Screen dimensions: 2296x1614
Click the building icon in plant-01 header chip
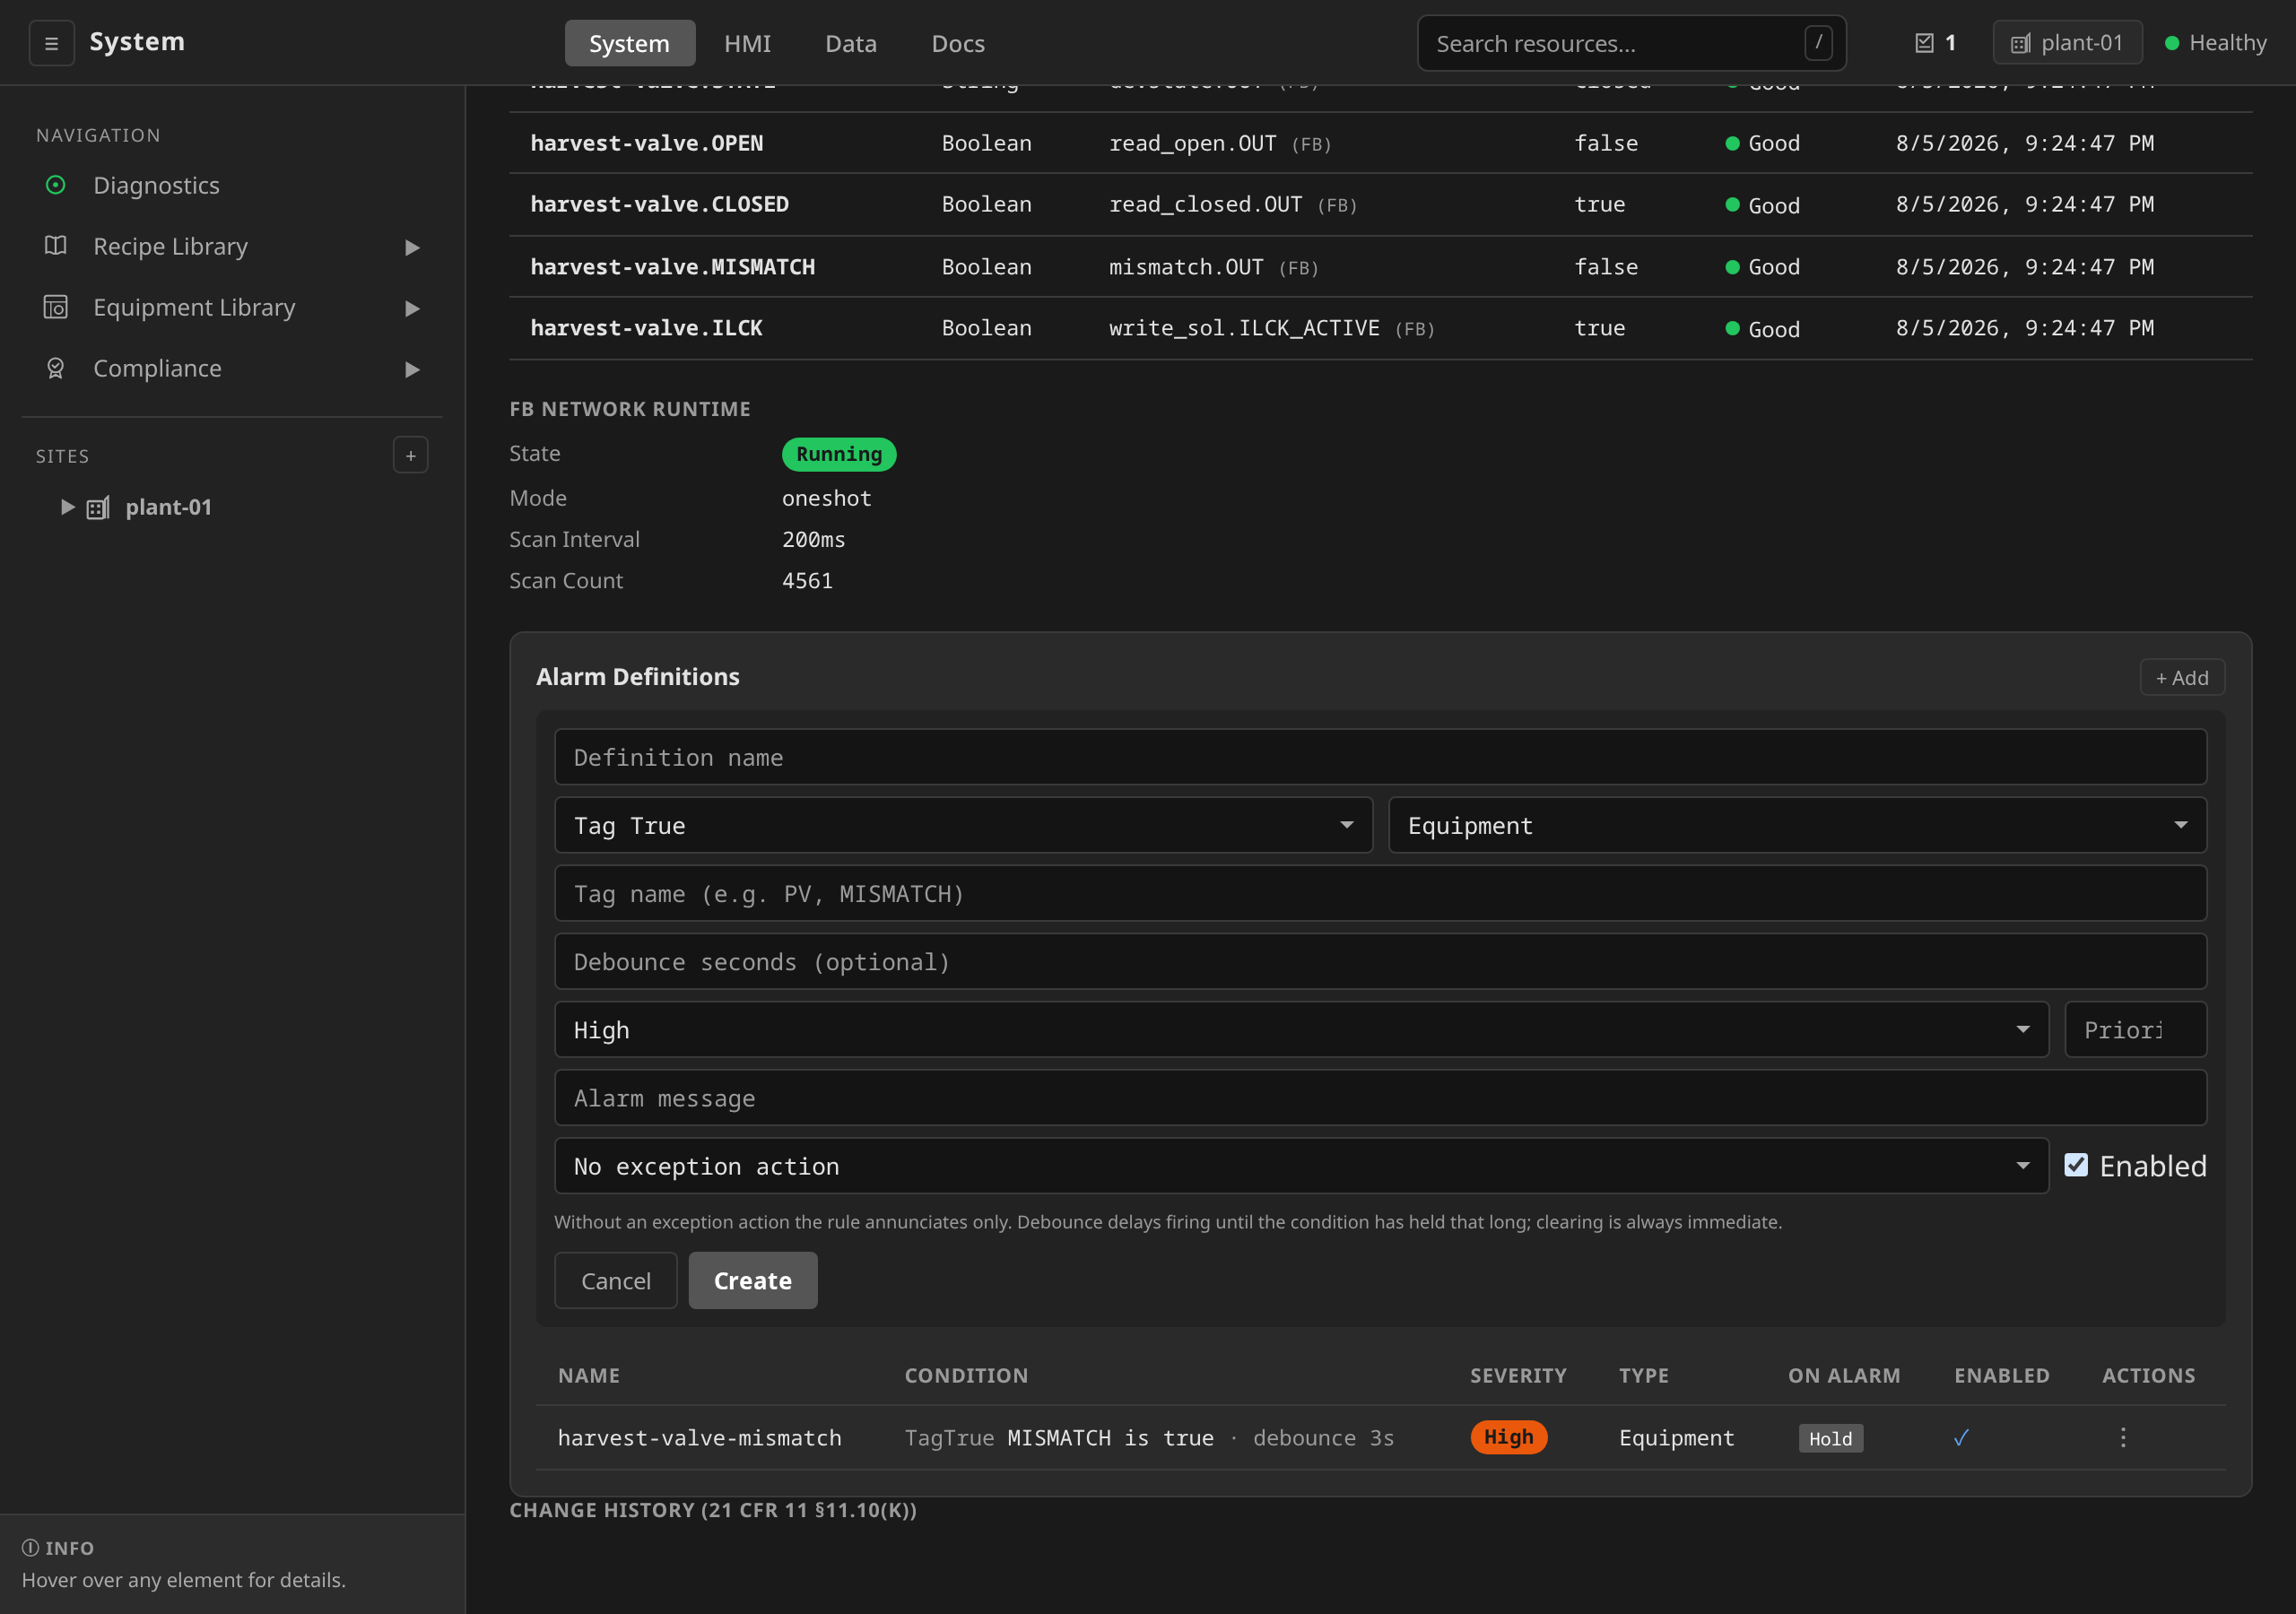(x=2020, y=43)
